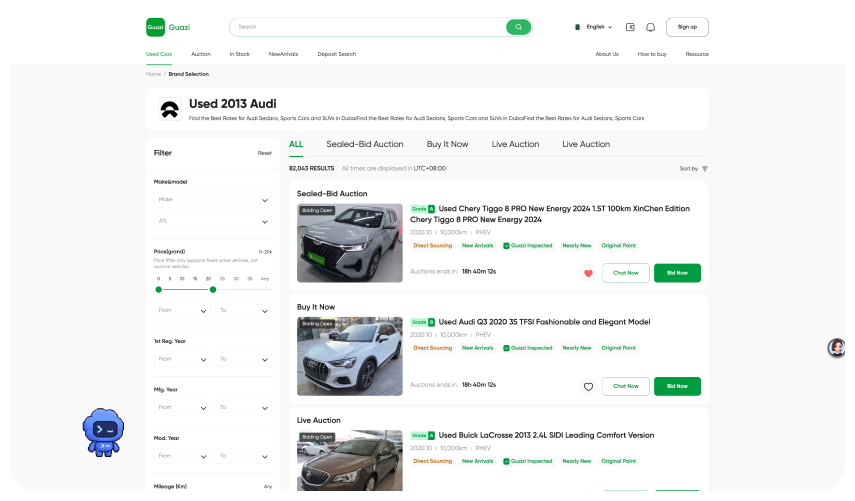Open the Audi Q3 car thumbnail
Image resolution: width=855 pixels, height=501 pixels.
coord(350,357)
